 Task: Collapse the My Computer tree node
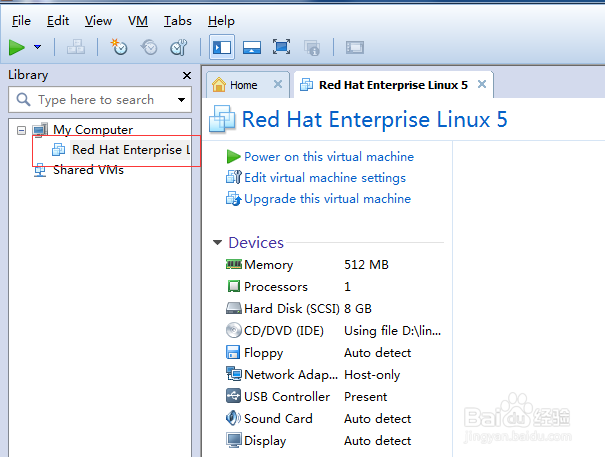click(x=22, y=130)
